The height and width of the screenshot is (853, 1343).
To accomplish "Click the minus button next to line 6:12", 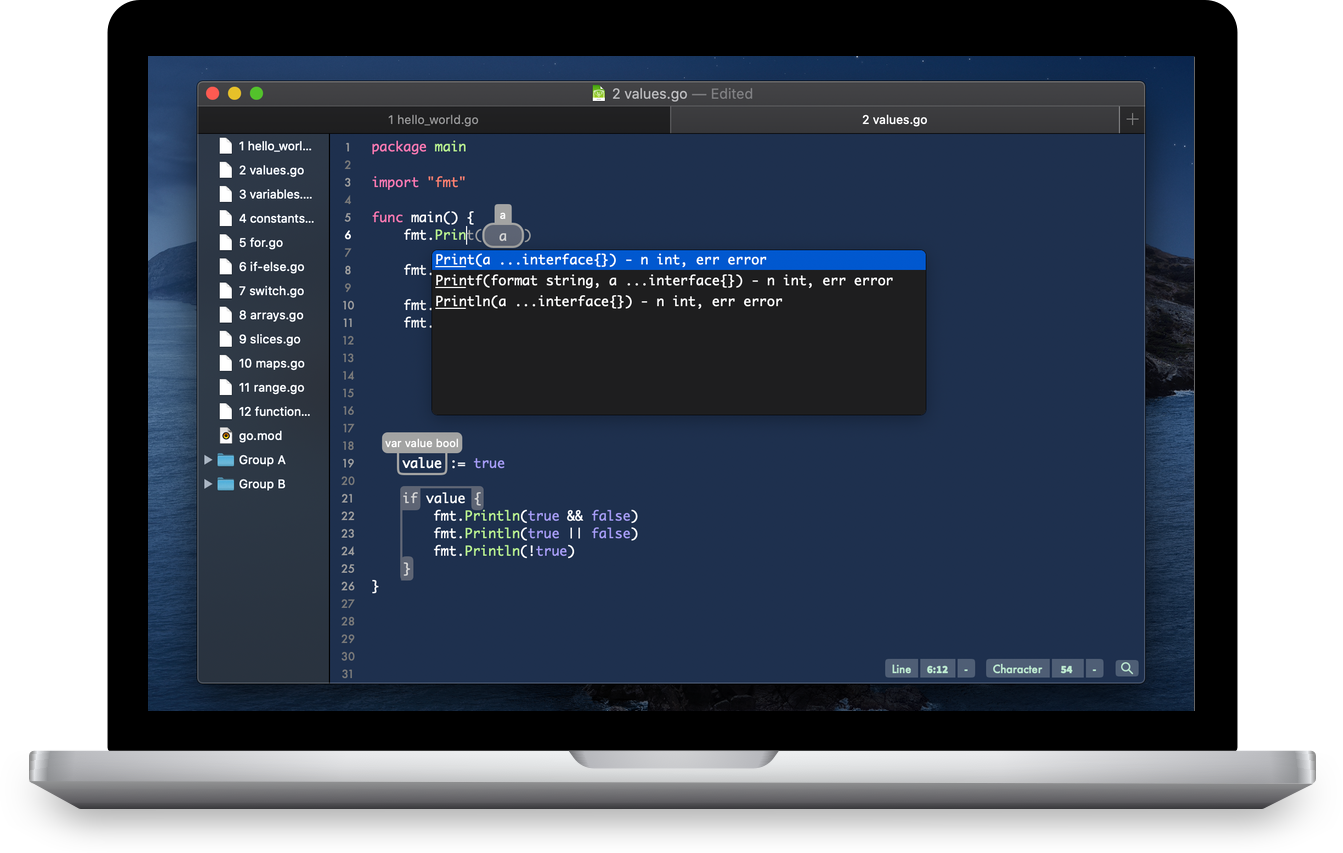I will [x=966, y=669].
